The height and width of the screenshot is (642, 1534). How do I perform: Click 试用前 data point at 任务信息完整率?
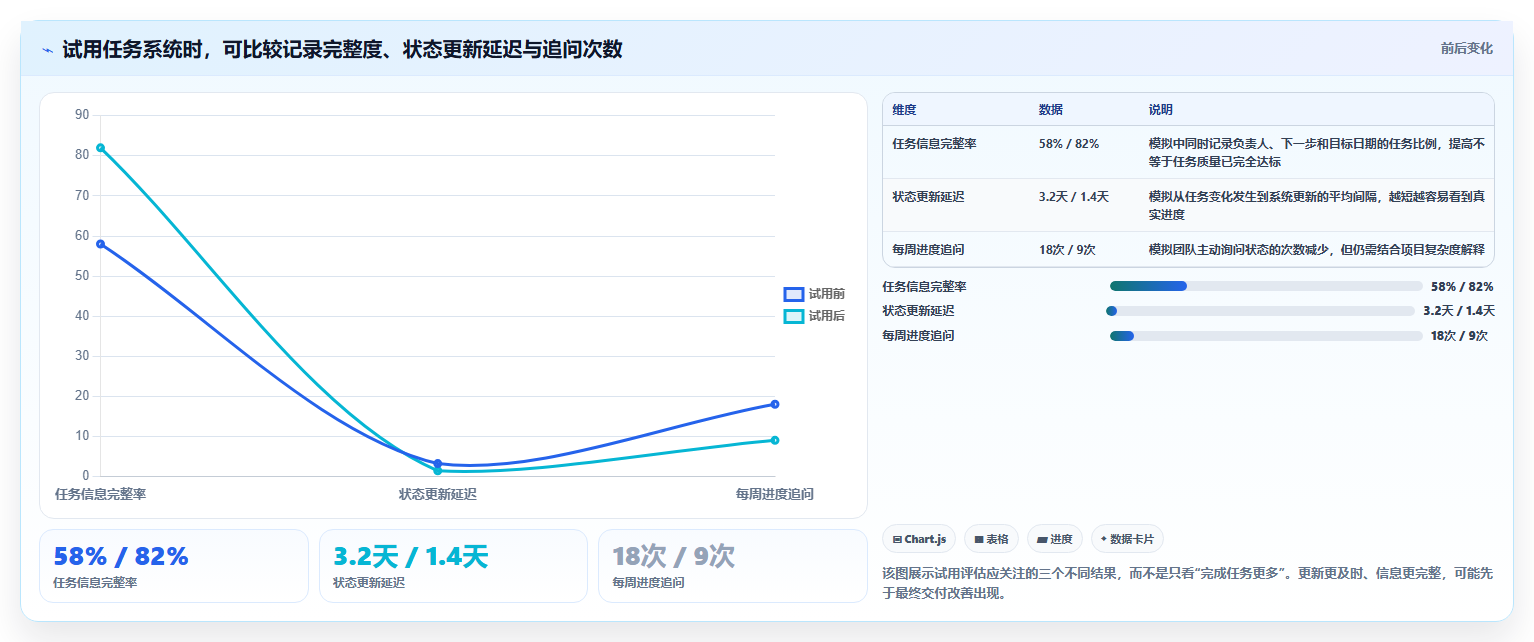100,244
